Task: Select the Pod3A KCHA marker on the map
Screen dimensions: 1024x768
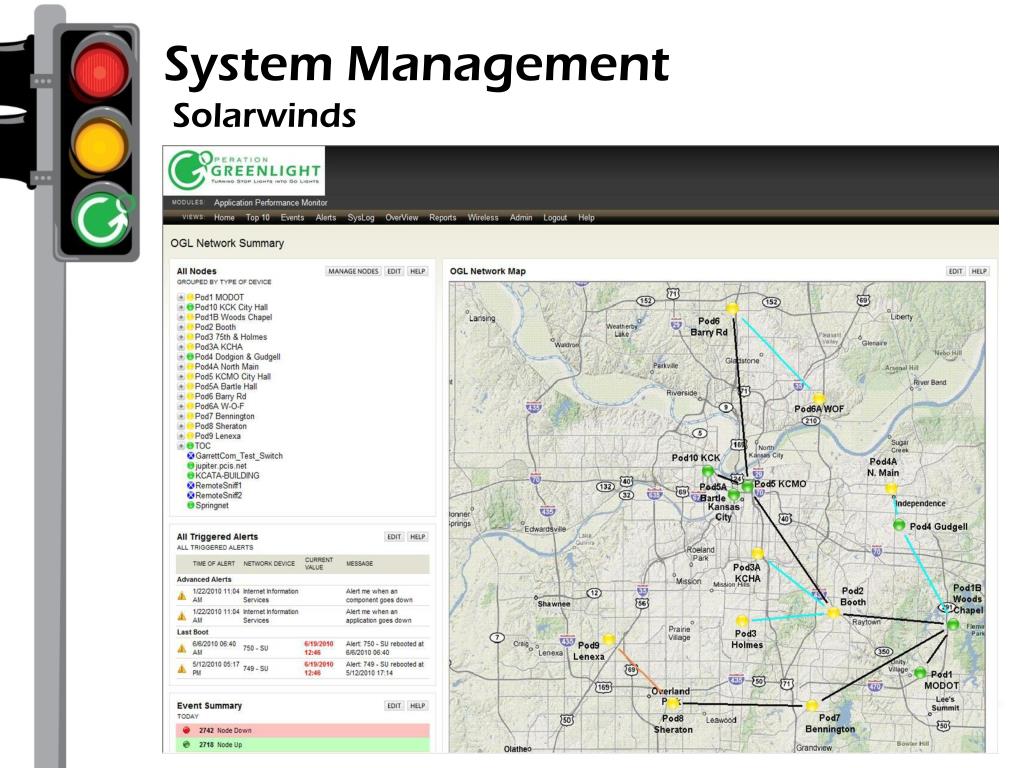Action: coord(758,554)
